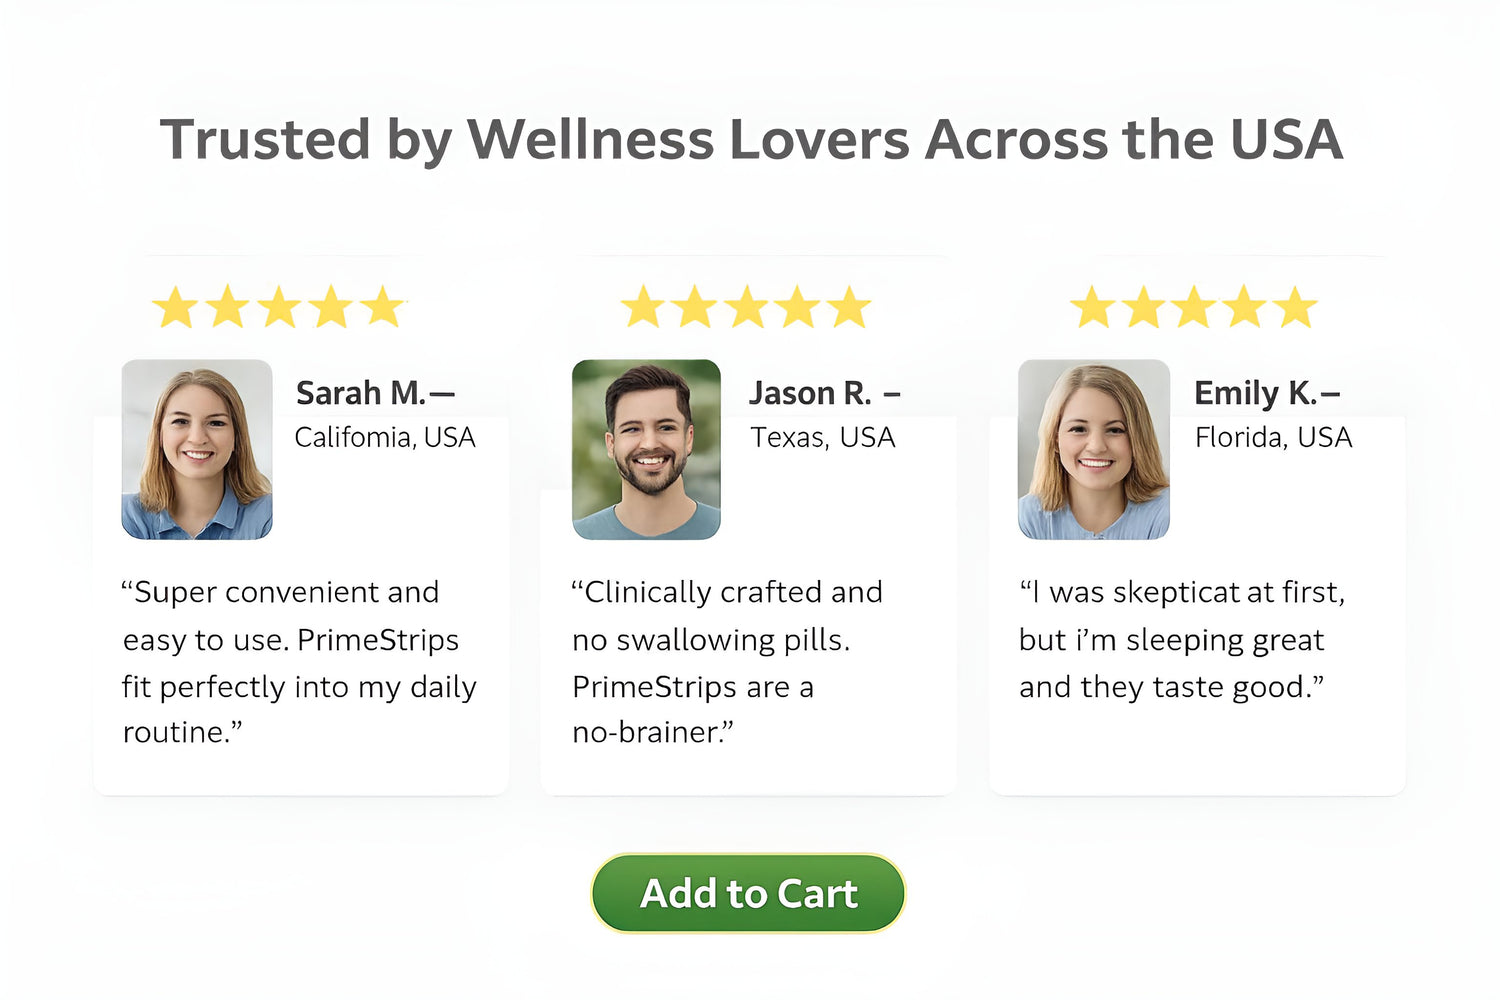Screen dimensions: 1500x1000
Task: Click the first star in Sarah M.'s rating
Action: 176,308
